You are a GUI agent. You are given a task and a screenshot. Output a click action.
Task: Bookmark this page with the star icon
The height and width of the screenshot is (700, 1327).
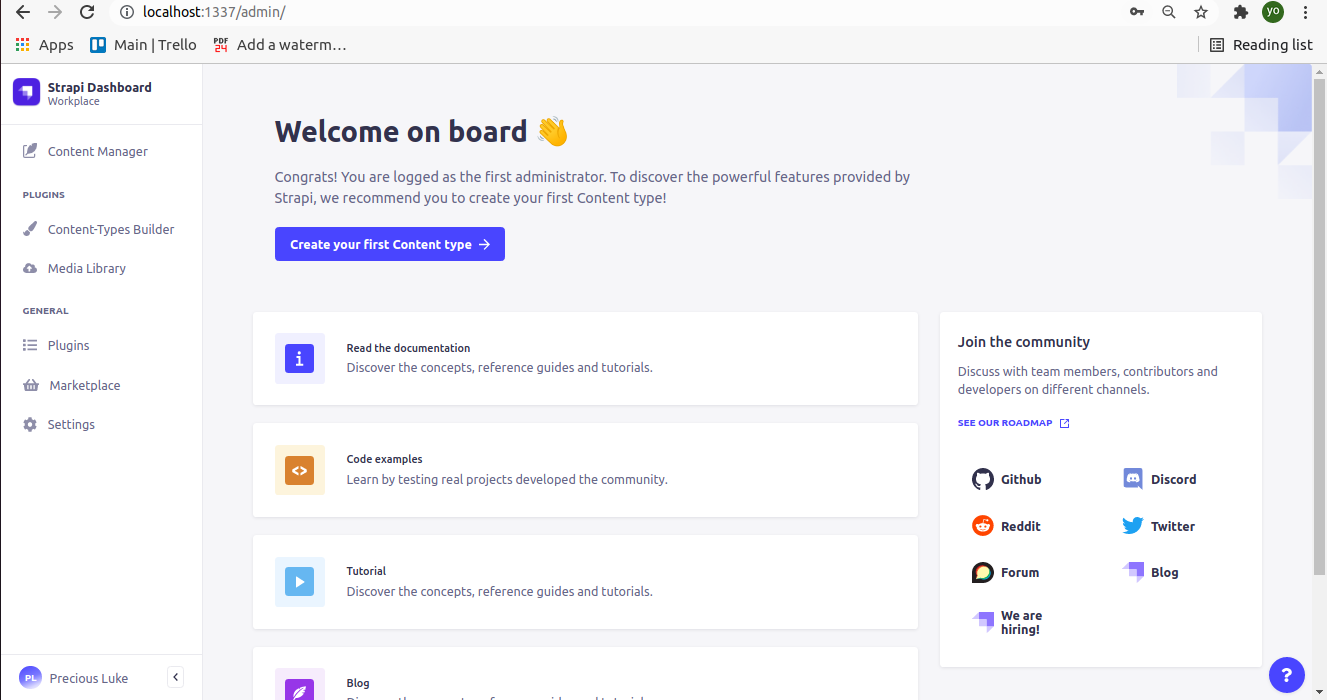[x=1201, y=12]
